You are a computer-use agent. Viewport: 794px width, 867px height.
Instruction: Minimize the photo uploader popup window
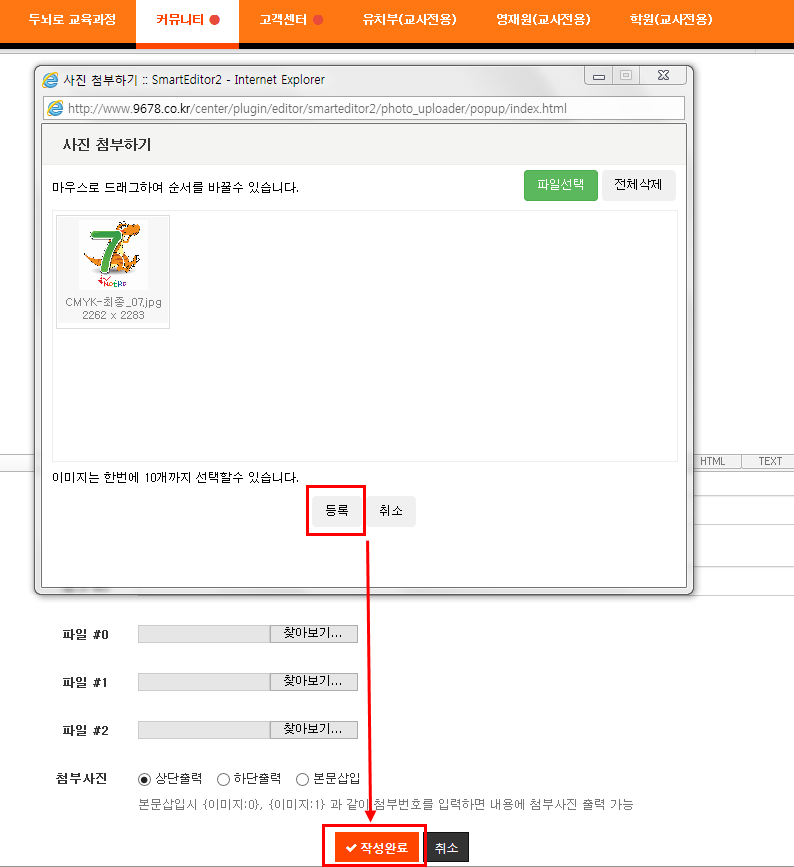click(600, 76)
